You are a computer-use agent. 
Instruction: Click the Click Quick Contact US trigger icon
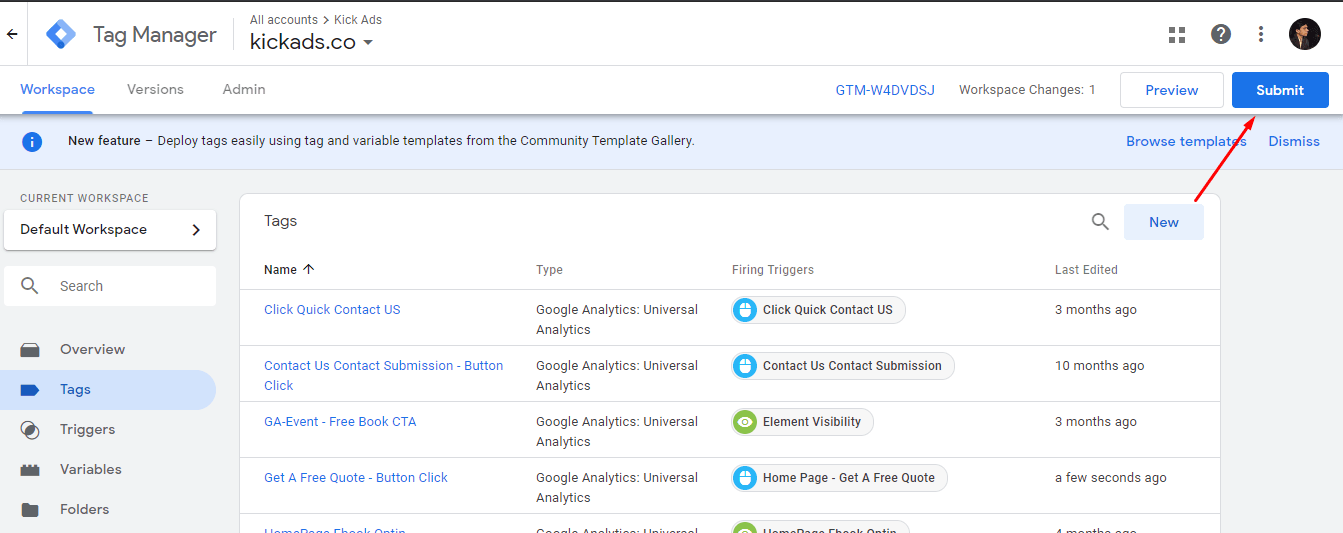744,310
